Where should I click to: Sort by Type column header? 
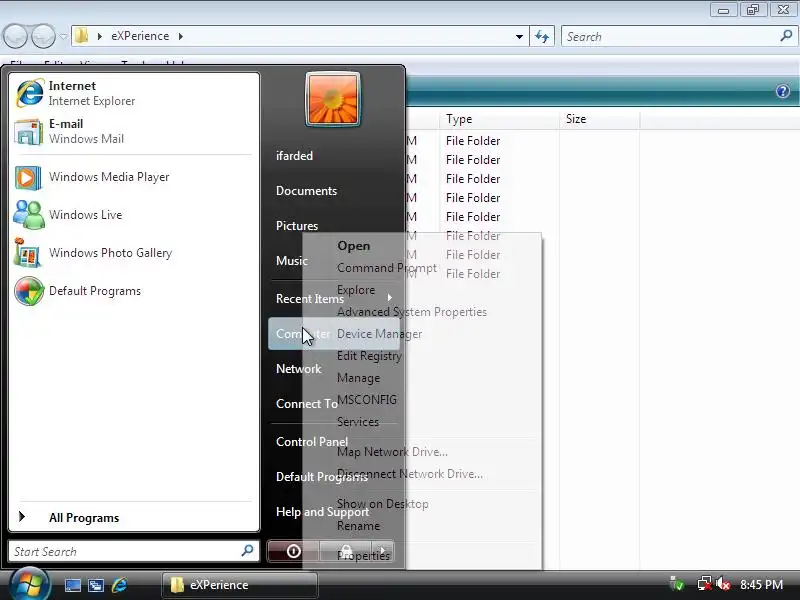click(499, 119)
